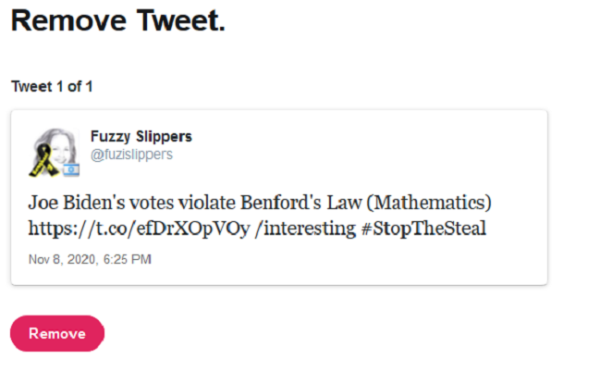Click the @fuzislippers handle

(132, 155)
